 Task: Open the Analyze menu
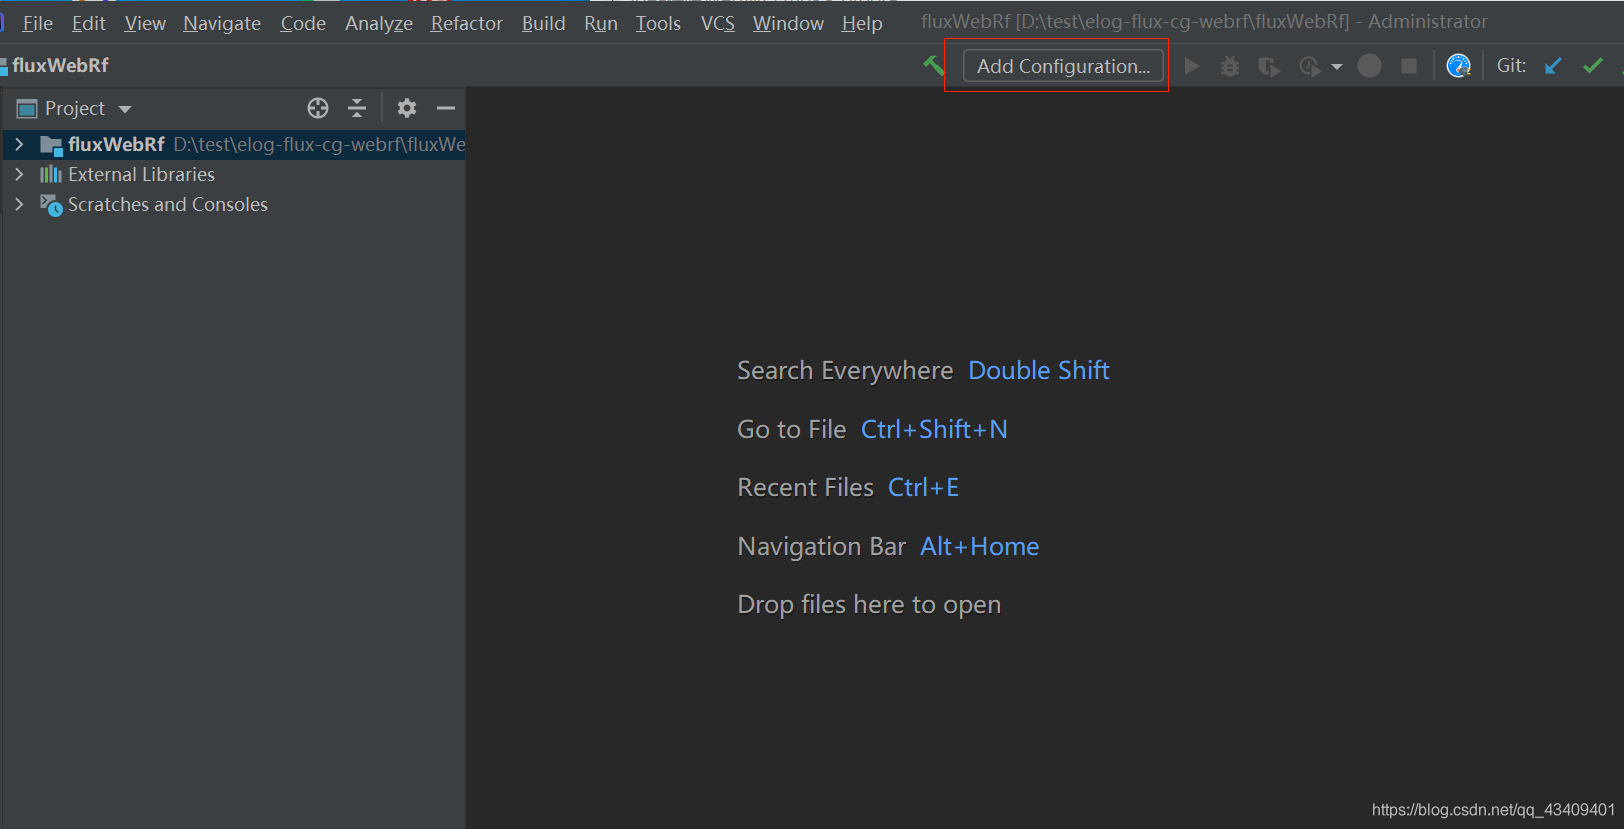(379, 23)
